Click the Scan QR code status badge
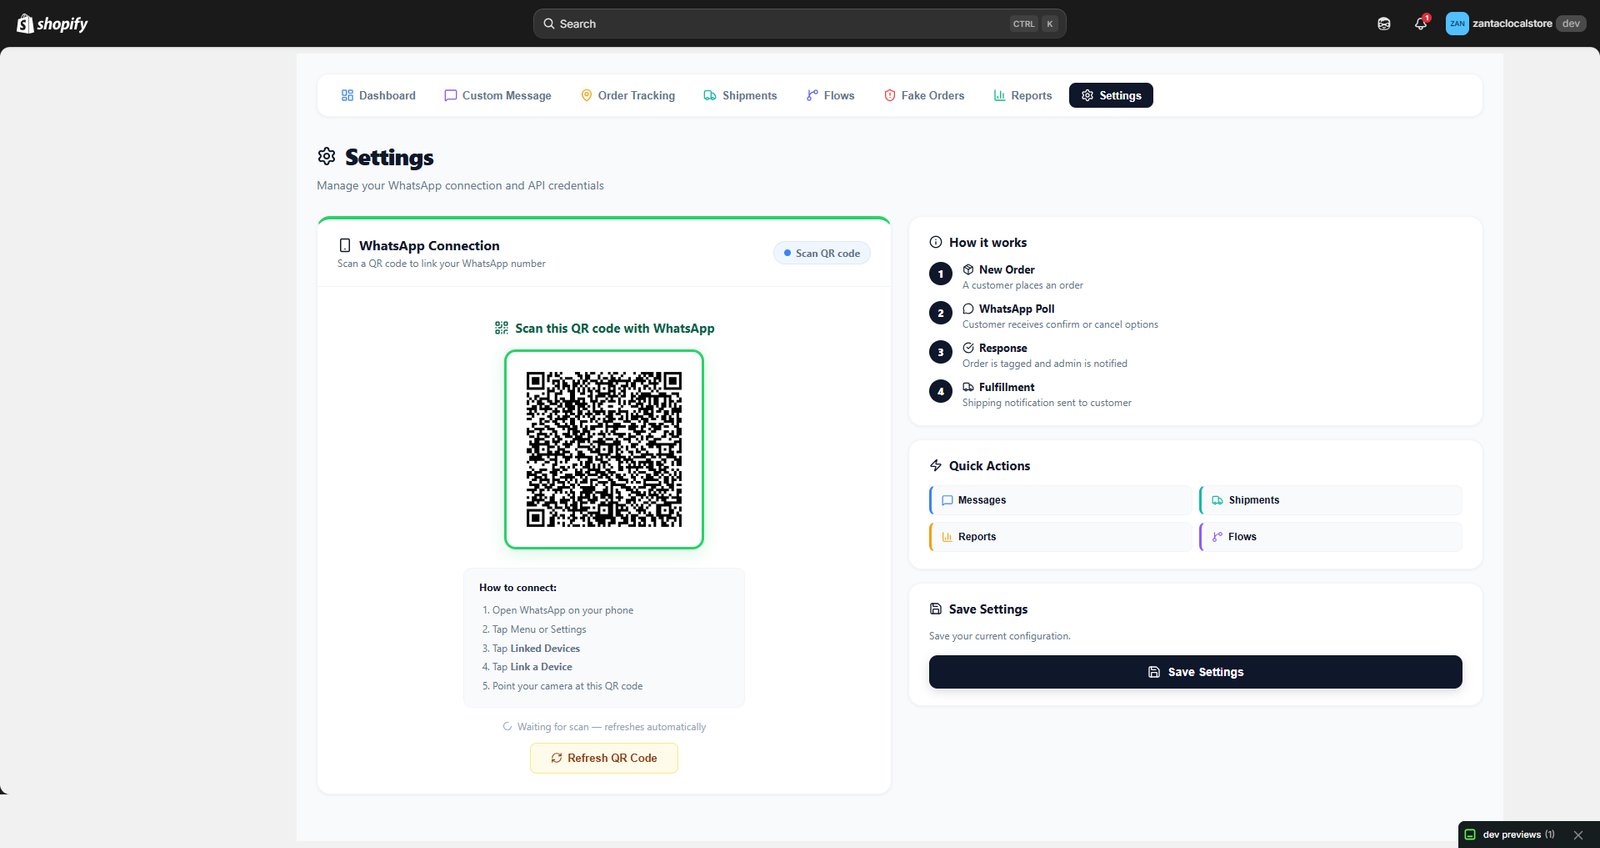This screenshot has height=848, width=1600. 822,253
